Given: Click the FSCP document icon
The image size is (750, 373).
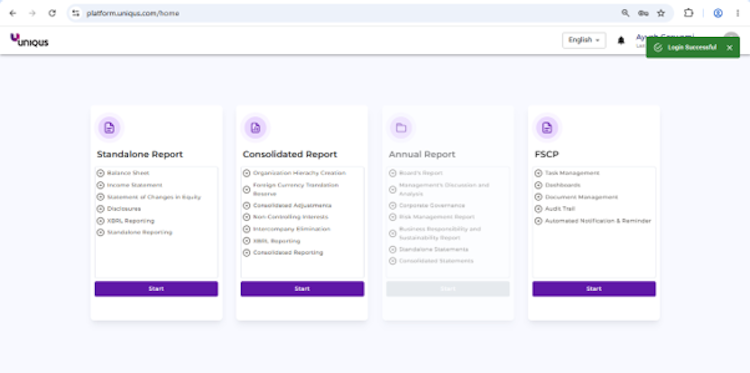Looking at the screenshot, I should [x=547, y=128].
